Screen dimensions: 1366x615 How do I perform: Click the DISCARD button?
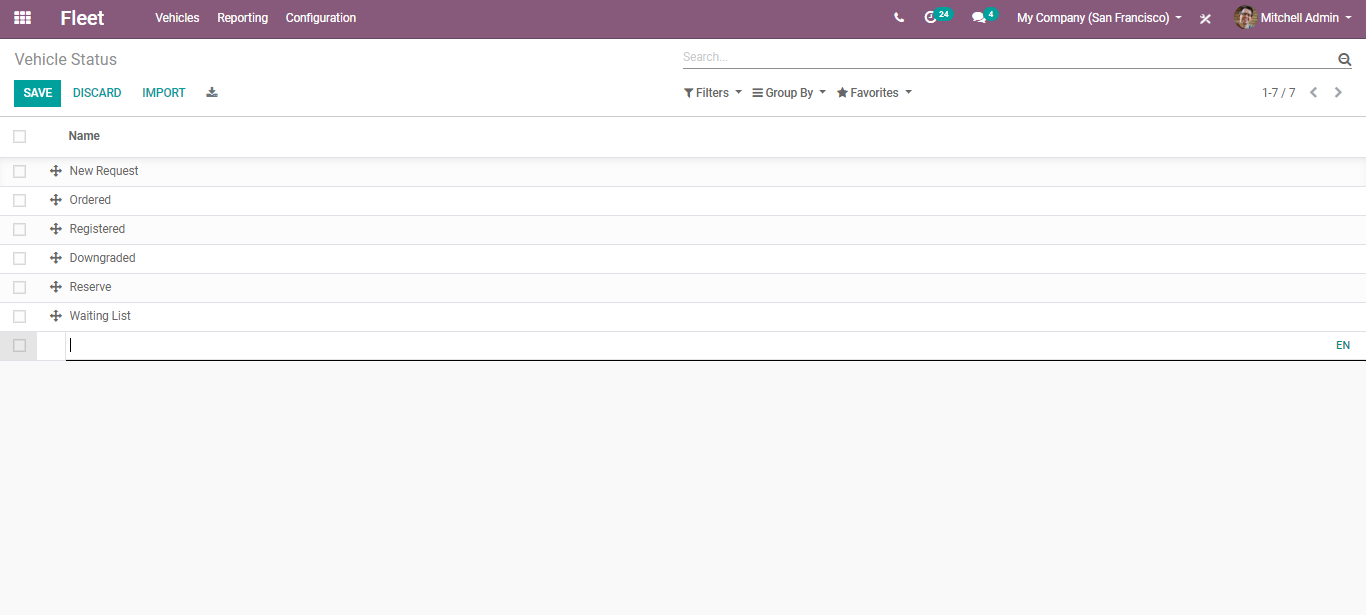click(97, 93)
